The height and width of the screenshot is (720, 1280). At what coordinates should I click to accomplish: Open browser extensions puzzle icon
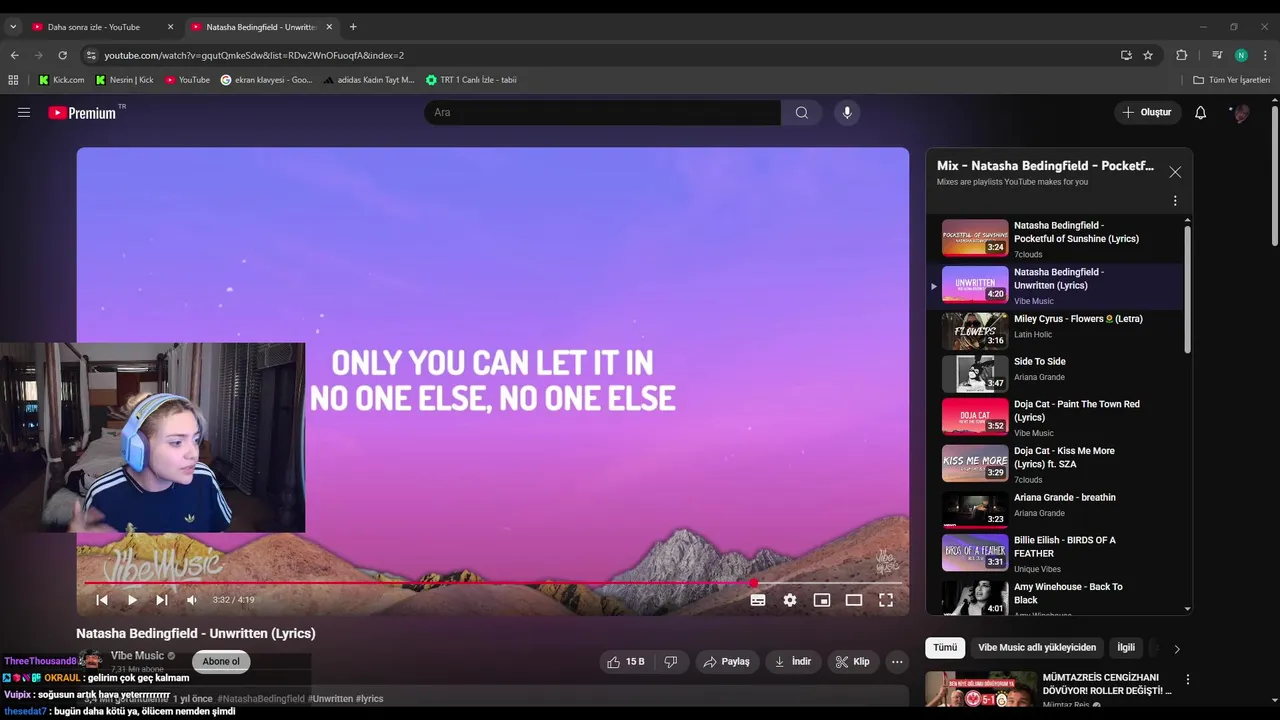point(1182,56)
